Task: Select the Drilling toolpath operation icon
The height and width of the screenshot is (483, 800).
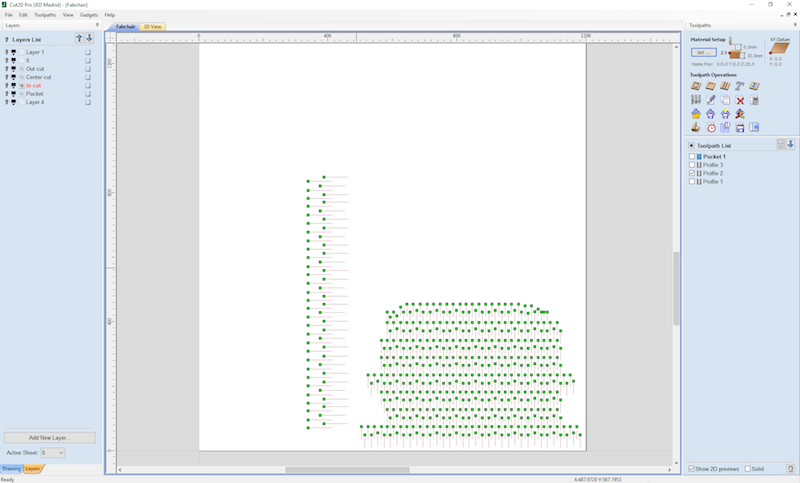Action: tap(725, 86)
